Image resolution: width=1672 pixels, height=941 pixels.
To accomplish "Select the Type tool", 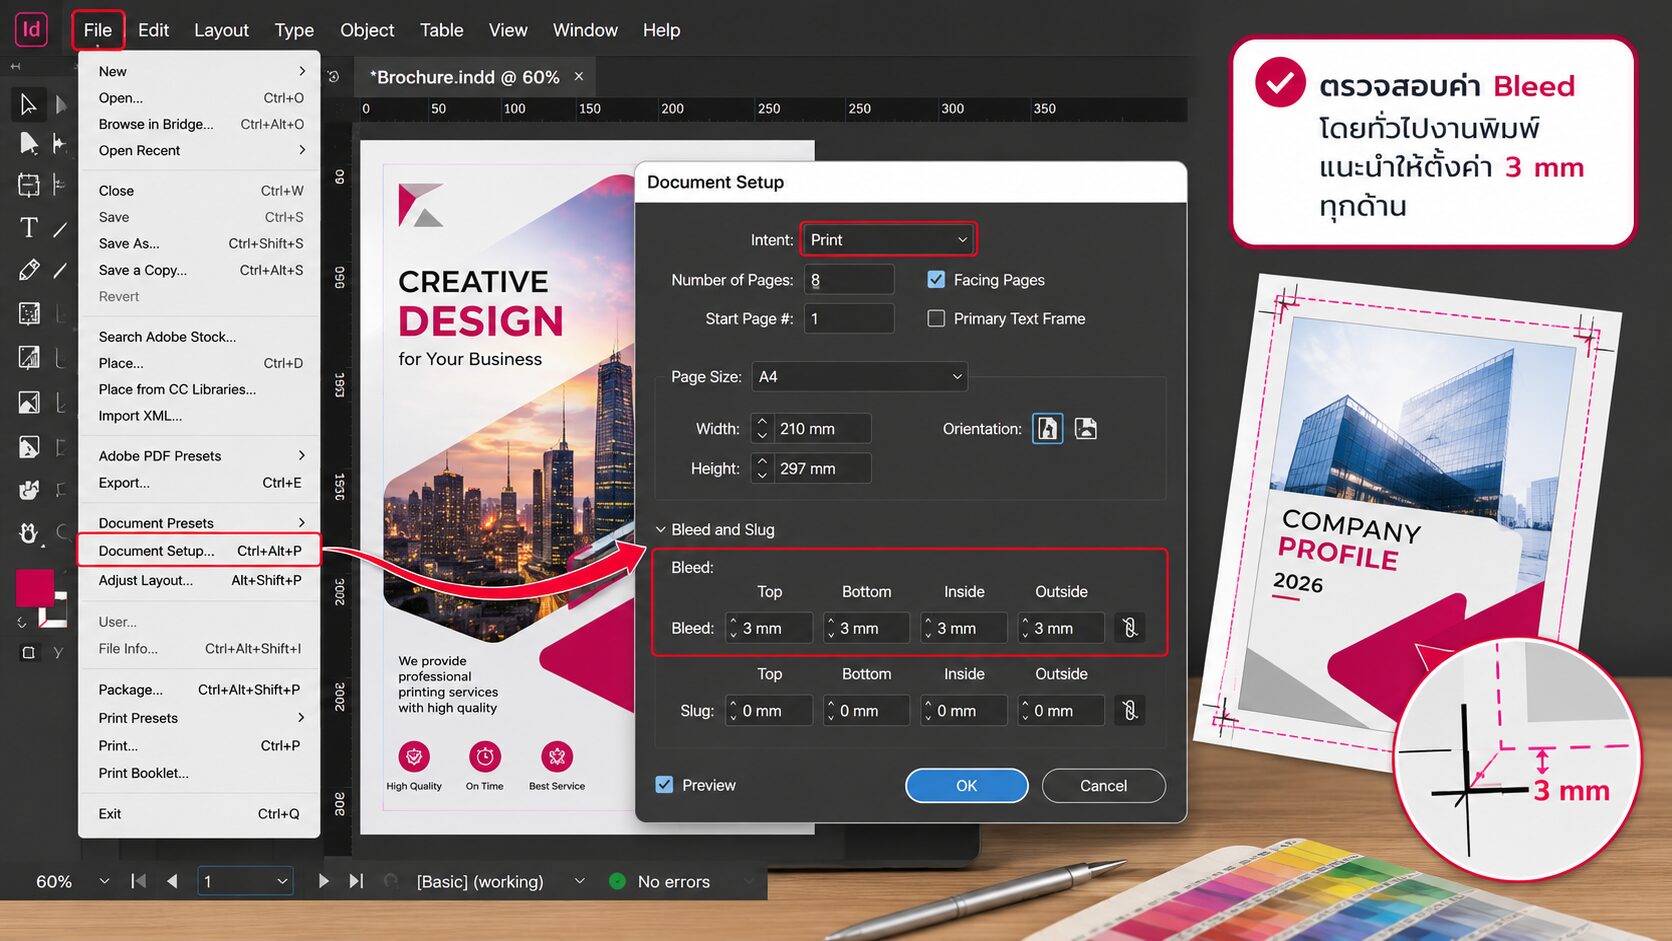I will tap(28, 228).
